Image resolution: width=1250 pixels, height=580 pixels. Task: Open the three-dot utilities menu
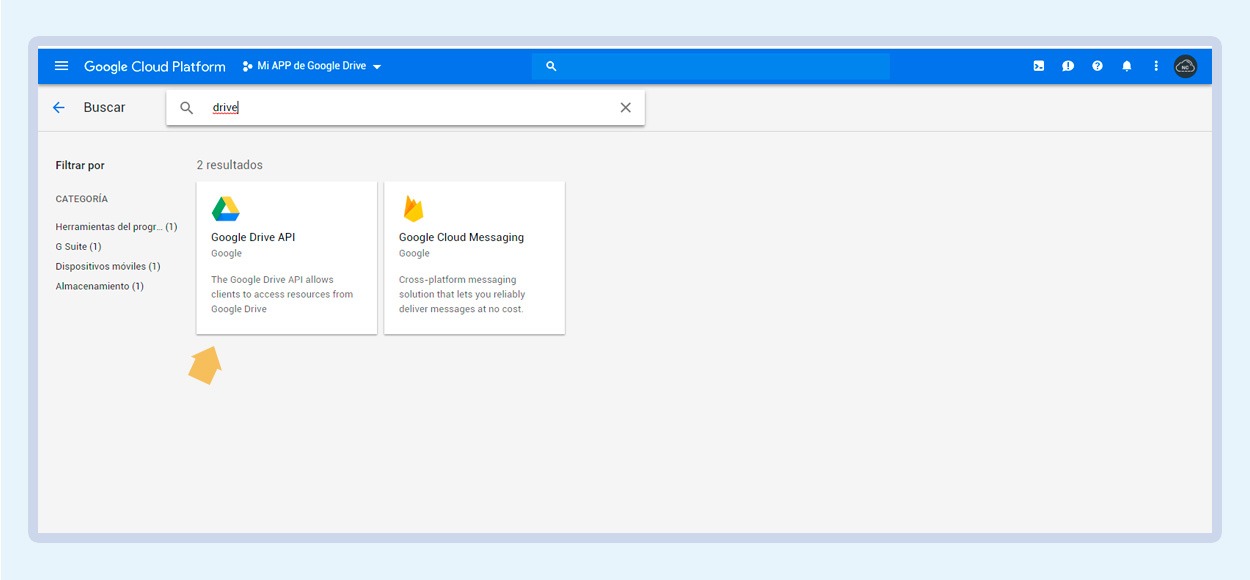1156,66
